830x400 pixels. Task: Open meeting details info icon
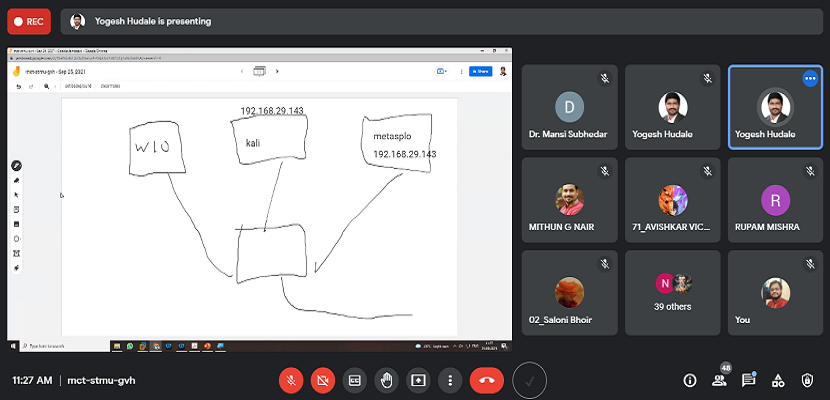pos(690,380)
